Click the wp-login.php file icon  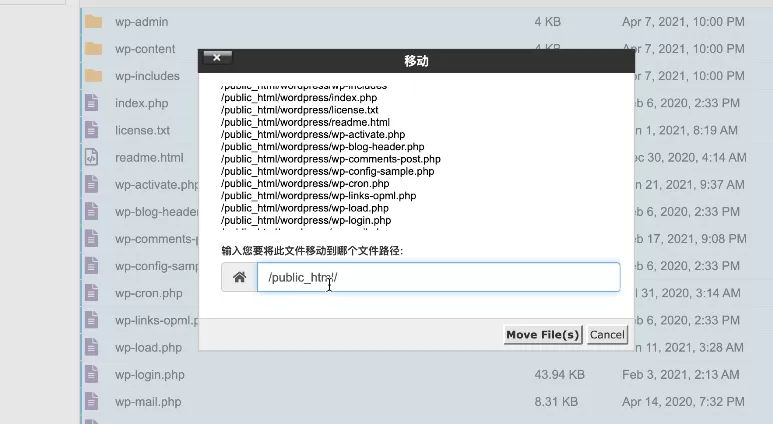coord(92,374)
